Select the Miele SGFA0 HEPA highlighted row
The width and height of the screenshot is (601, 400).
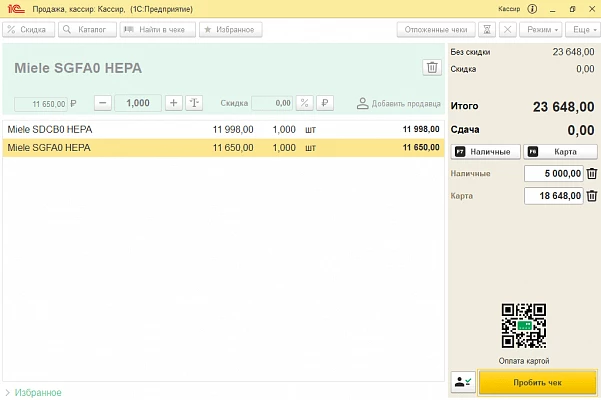point(223,148)
